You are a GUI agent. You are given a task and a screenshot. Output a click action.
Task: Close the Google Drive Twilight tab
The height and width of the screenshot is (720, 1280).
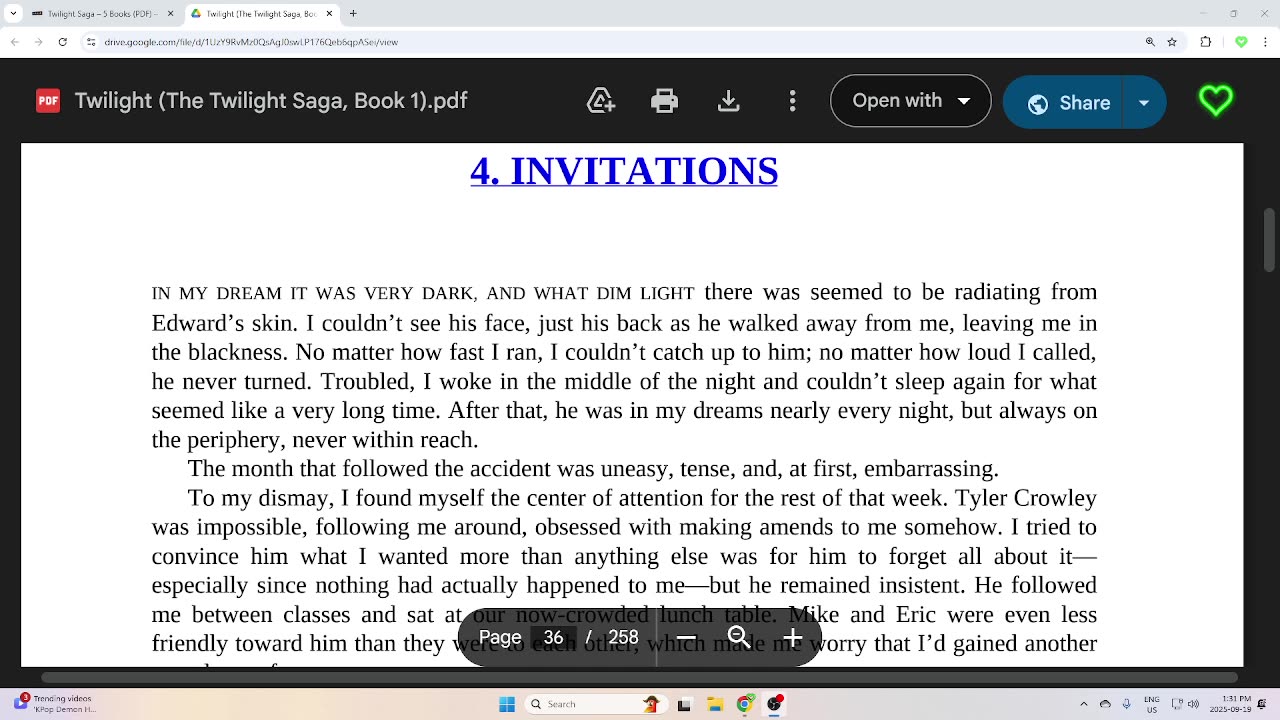(329, 14)
